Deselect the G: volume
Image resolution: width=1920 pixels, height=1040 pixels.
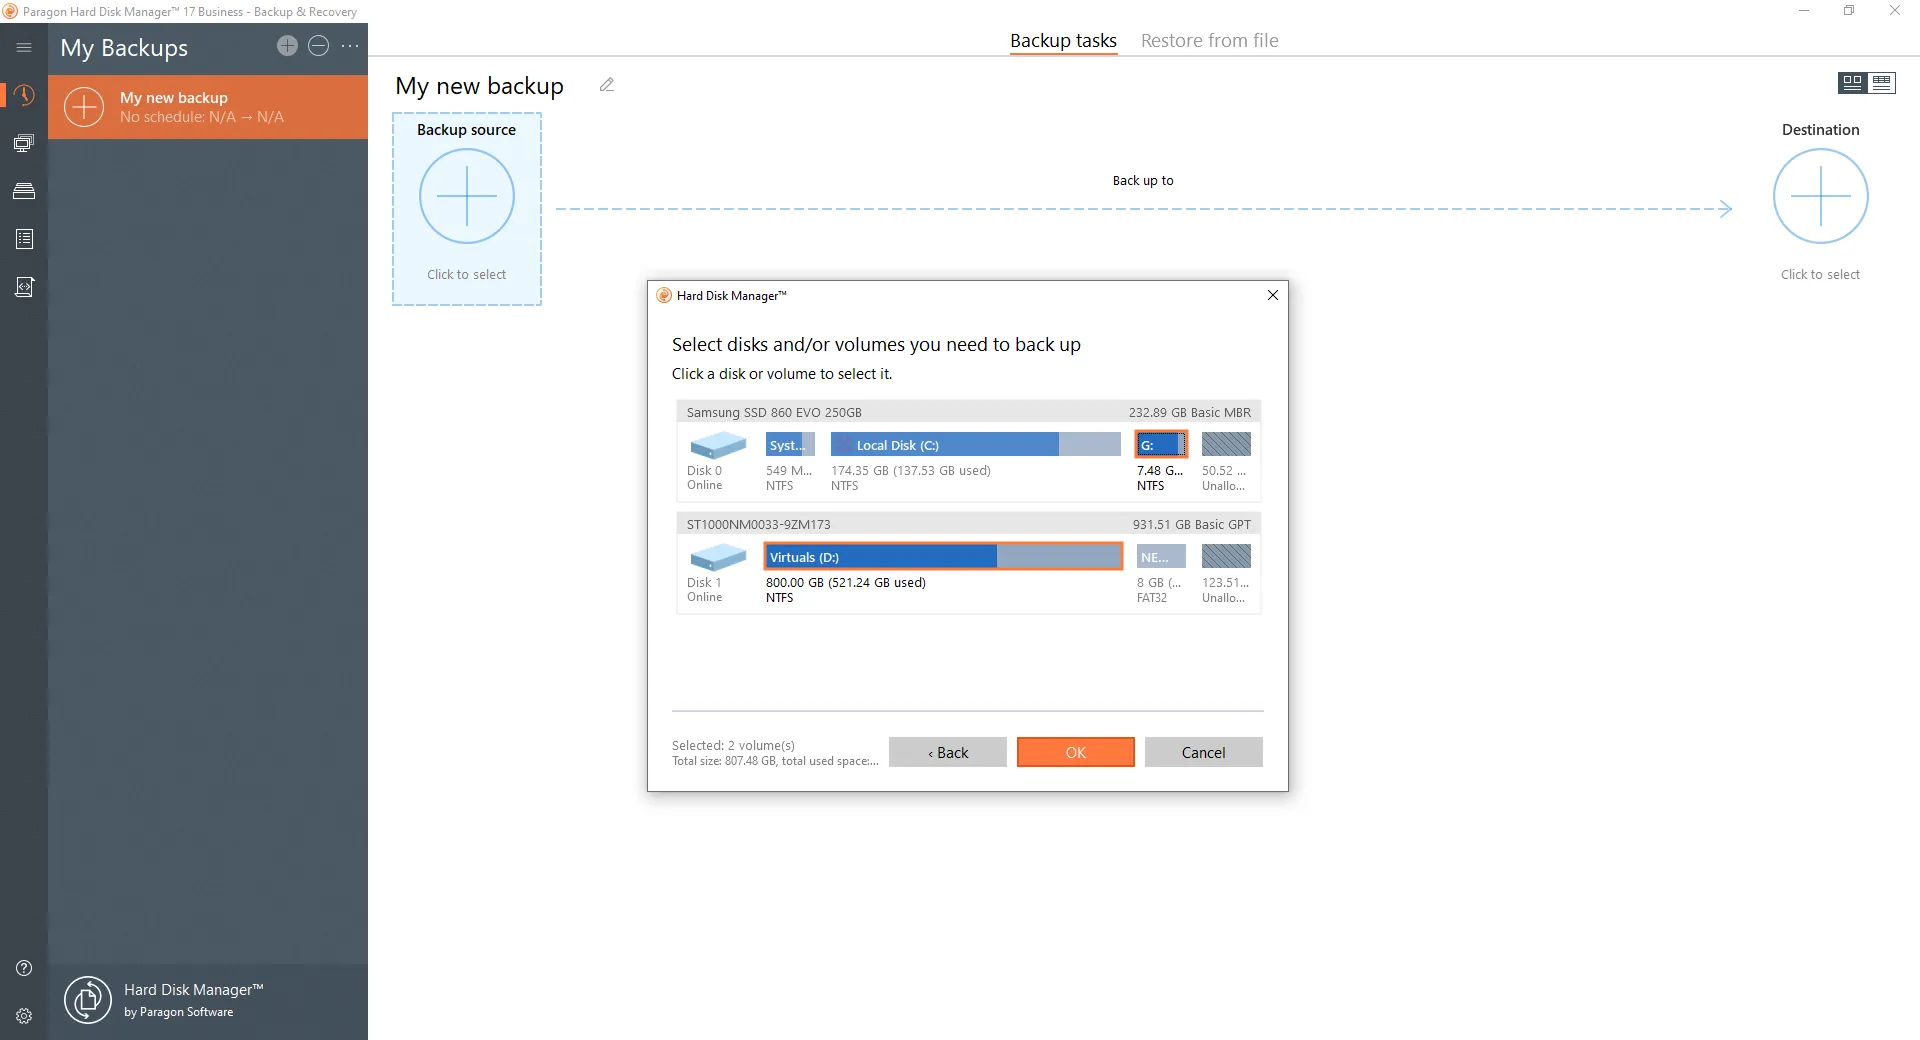1160,444
